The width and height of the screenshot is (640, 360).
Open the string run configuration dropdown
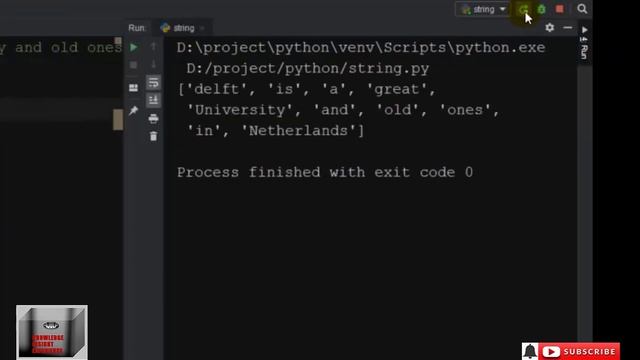(x=482, y=9)
